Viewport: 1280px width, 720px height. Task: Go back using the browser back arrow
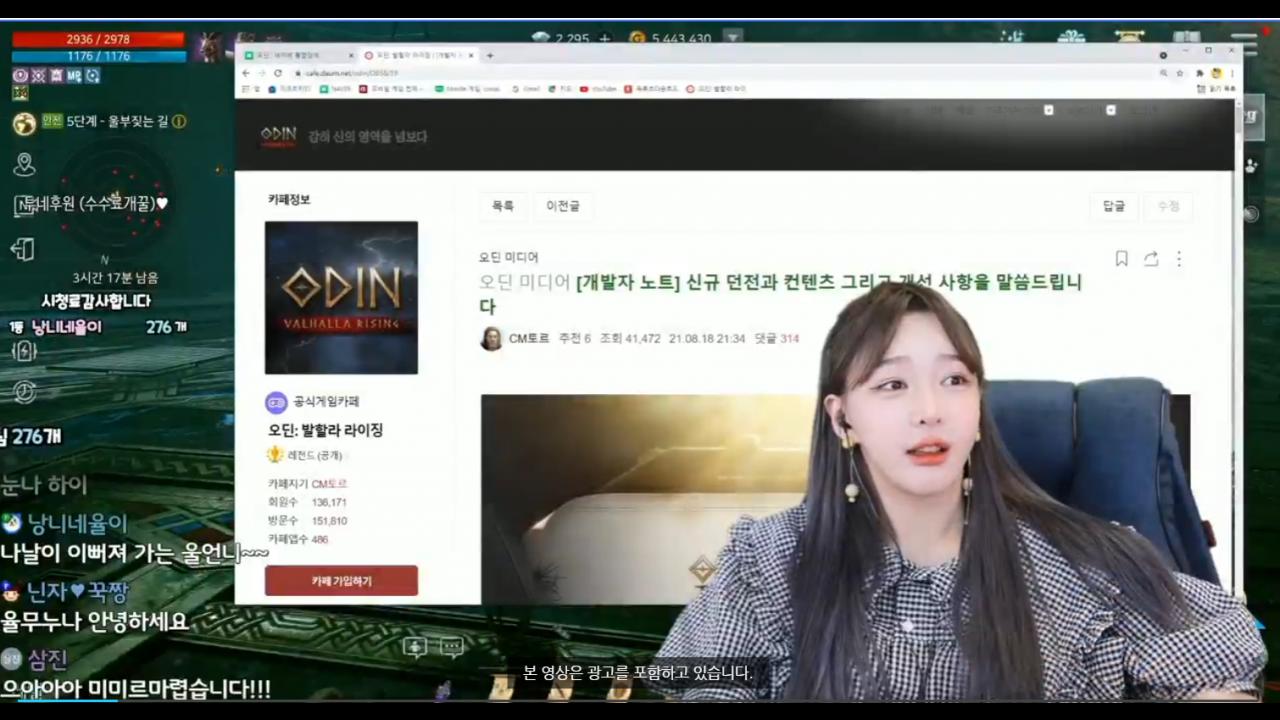click(246, 71)
